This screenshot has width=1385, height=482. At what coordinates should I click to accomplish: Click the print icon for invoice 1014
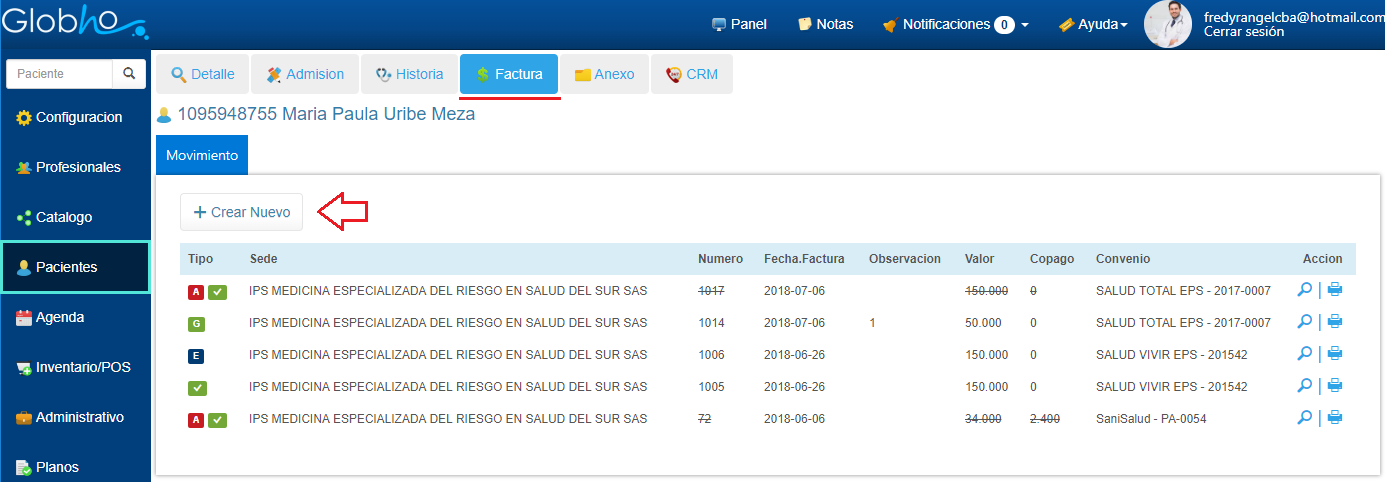click(1334, 322)
